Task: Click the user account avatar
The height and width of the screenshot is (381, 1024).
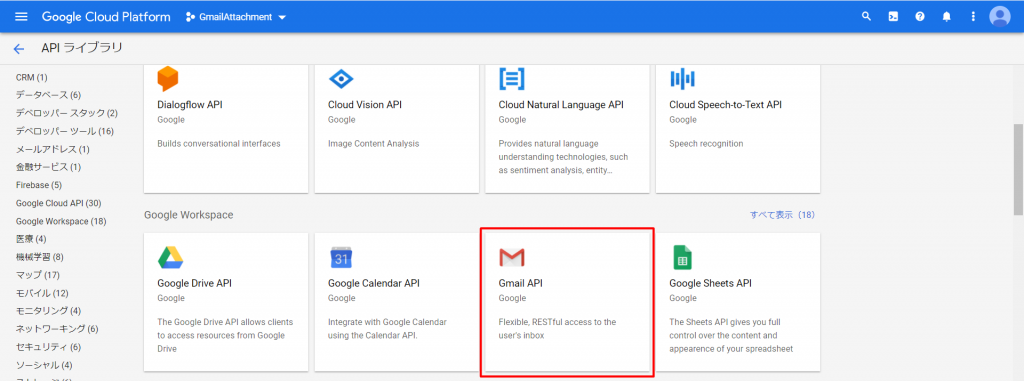Action: click(x=1000, y=16)
